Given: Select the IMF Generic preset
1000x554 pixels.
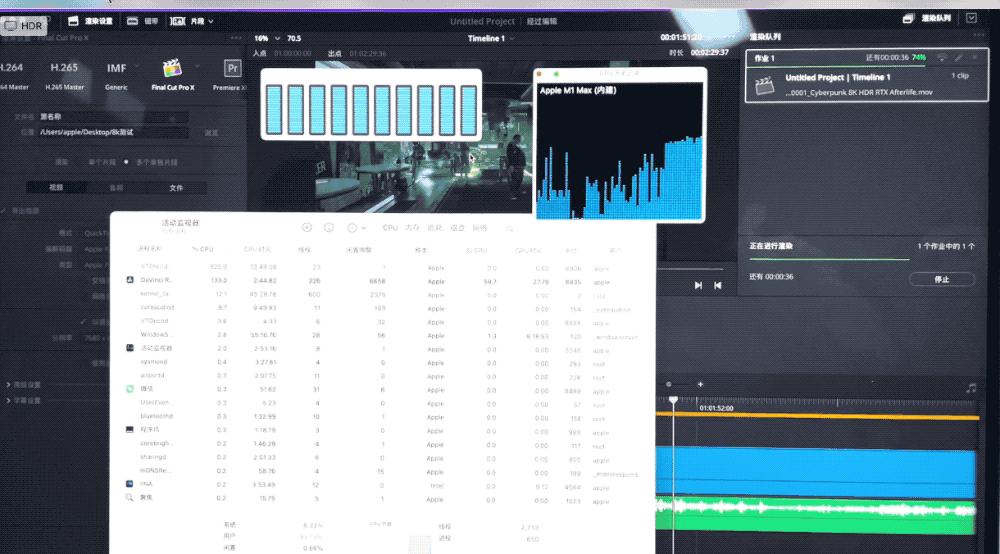Looking at the screenshot, I should 117,73.
